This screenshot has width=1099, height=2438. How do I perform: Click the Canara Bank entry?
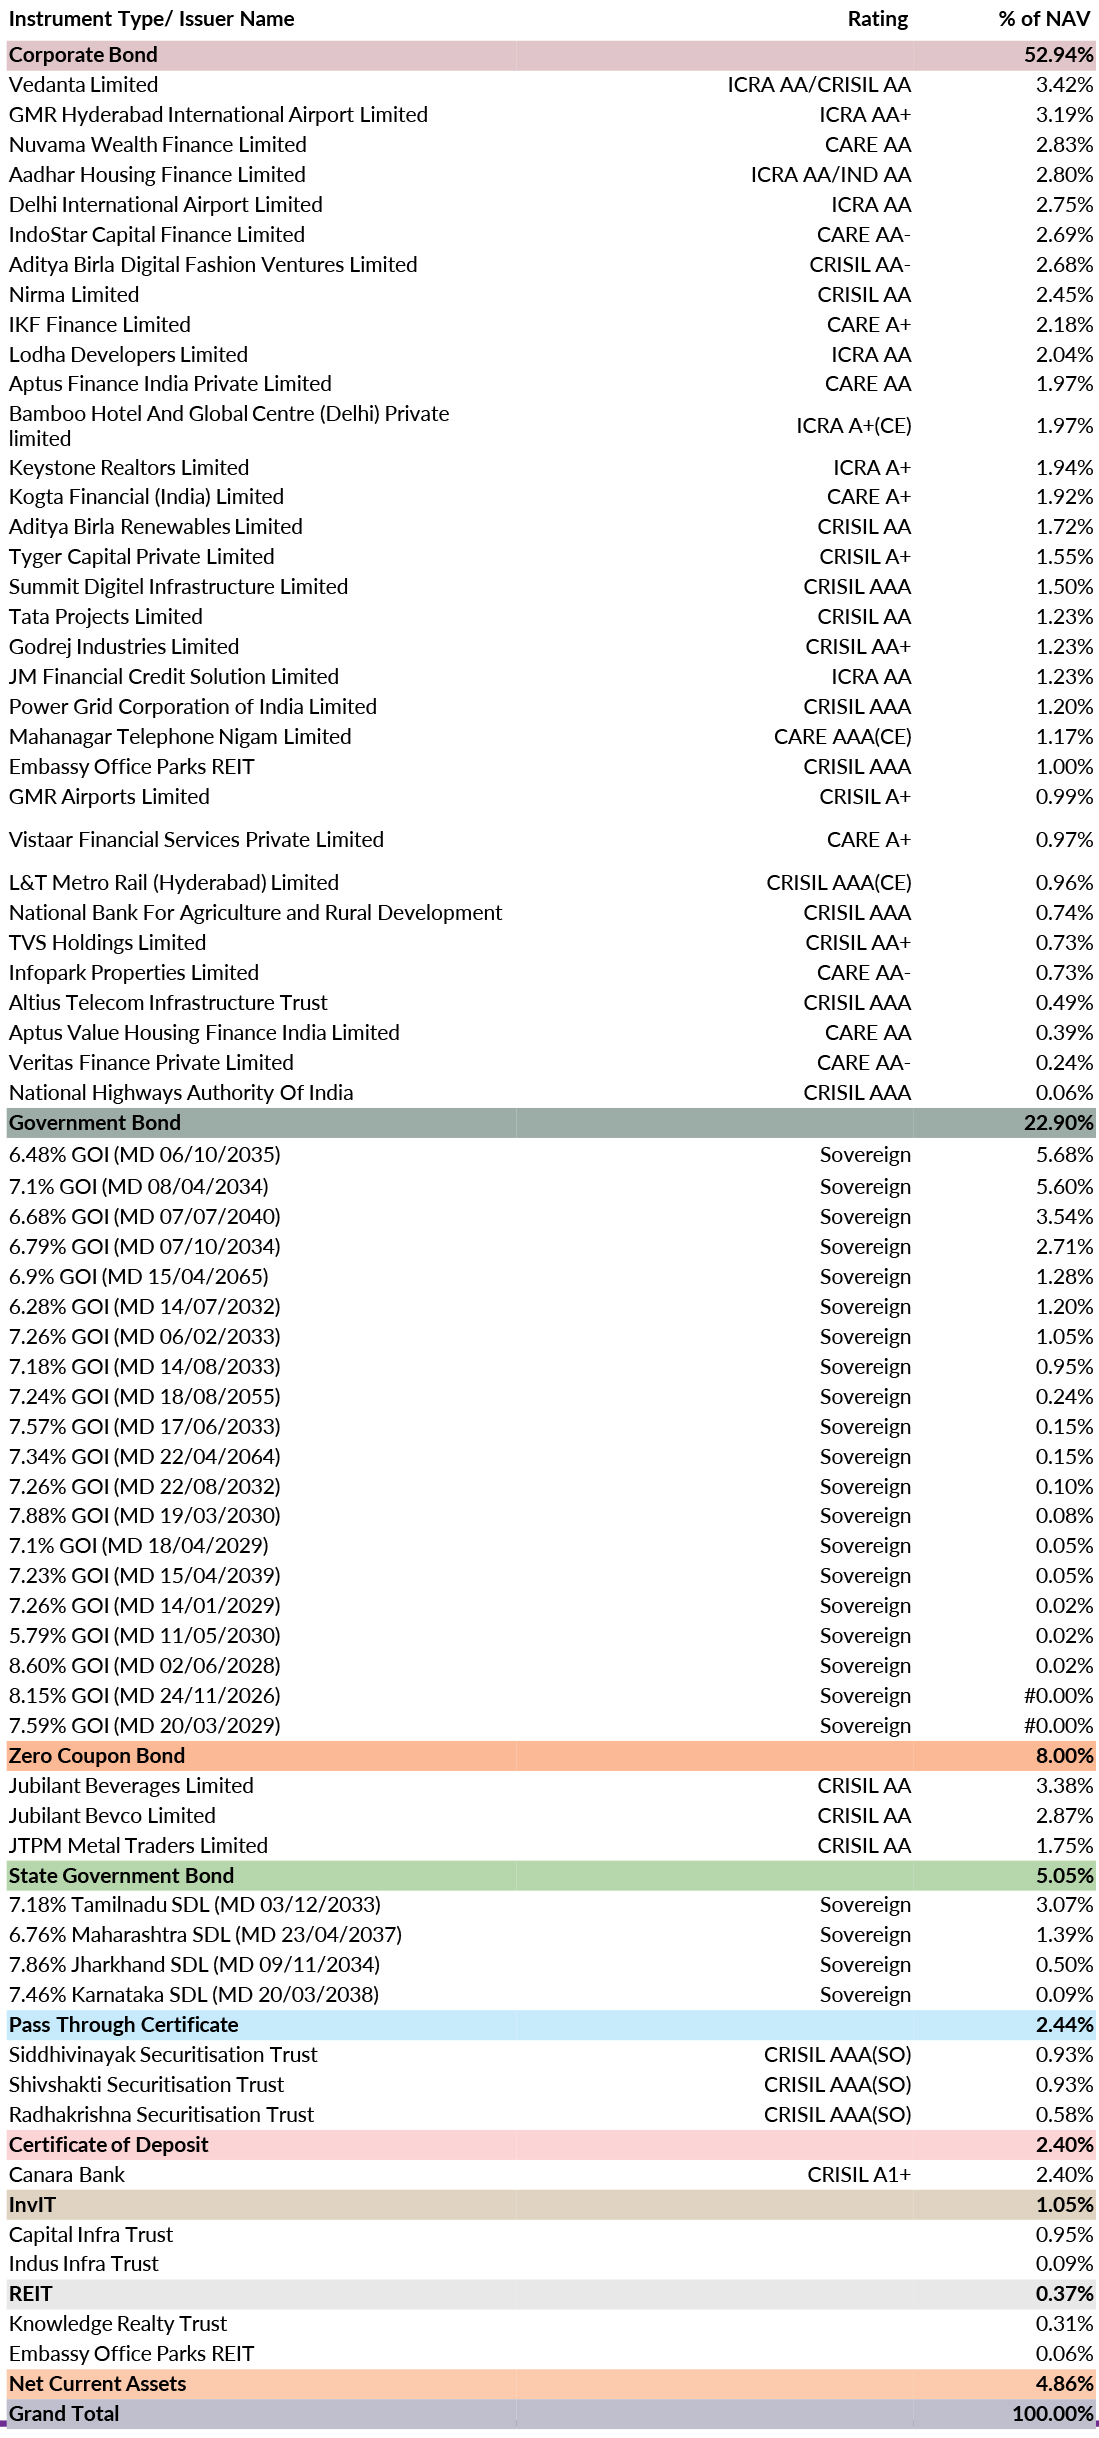click(x=67, y=2175)
